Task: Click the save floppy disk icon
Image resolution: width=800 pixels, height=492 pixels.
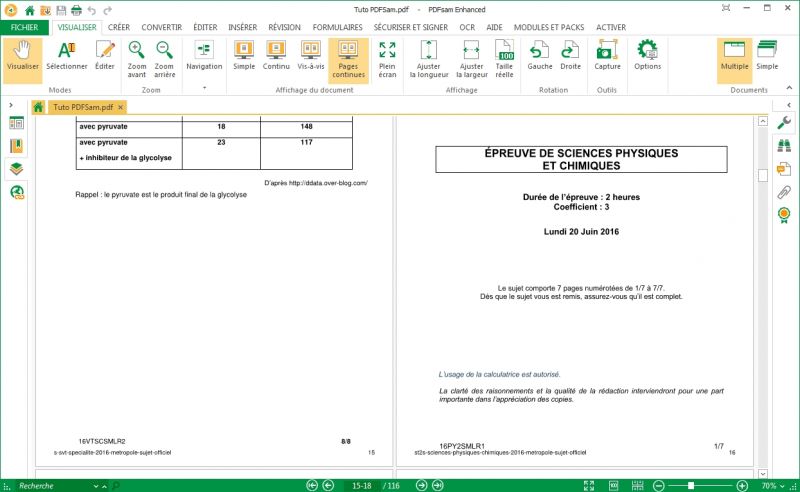Action: point(61,10)
